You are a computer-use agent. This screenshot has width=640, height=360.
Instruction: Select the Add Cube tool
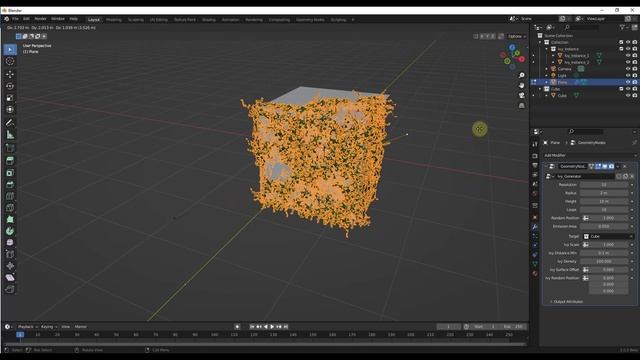click(x=10, y=148)
